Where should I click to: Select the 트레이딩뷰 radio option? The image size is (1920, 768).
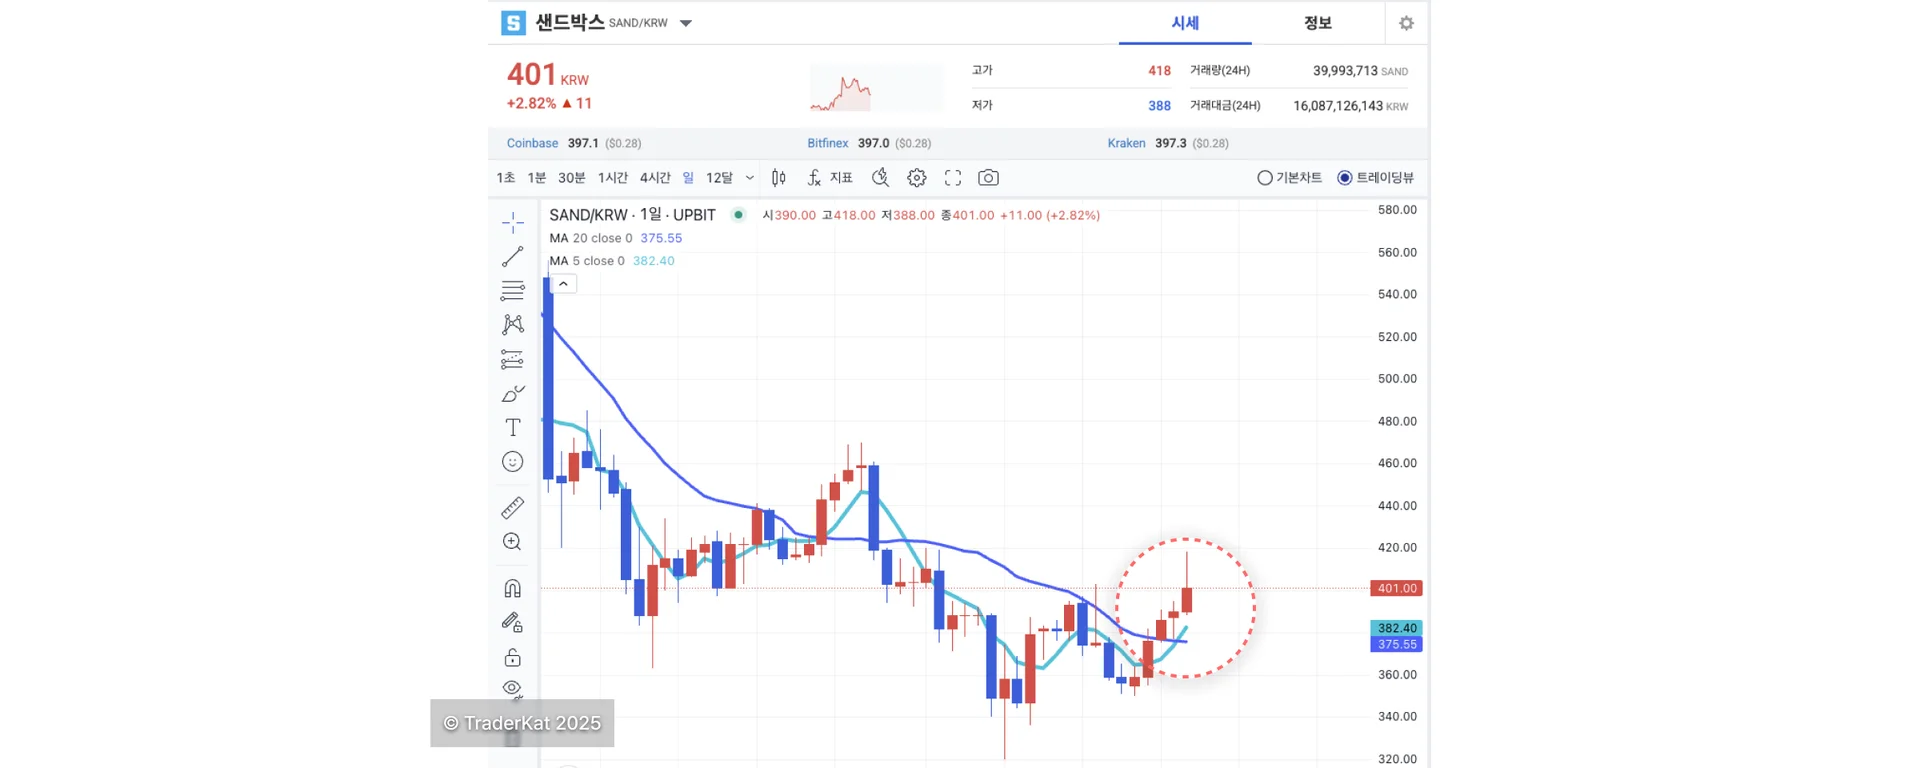[x=1345, y=178]
